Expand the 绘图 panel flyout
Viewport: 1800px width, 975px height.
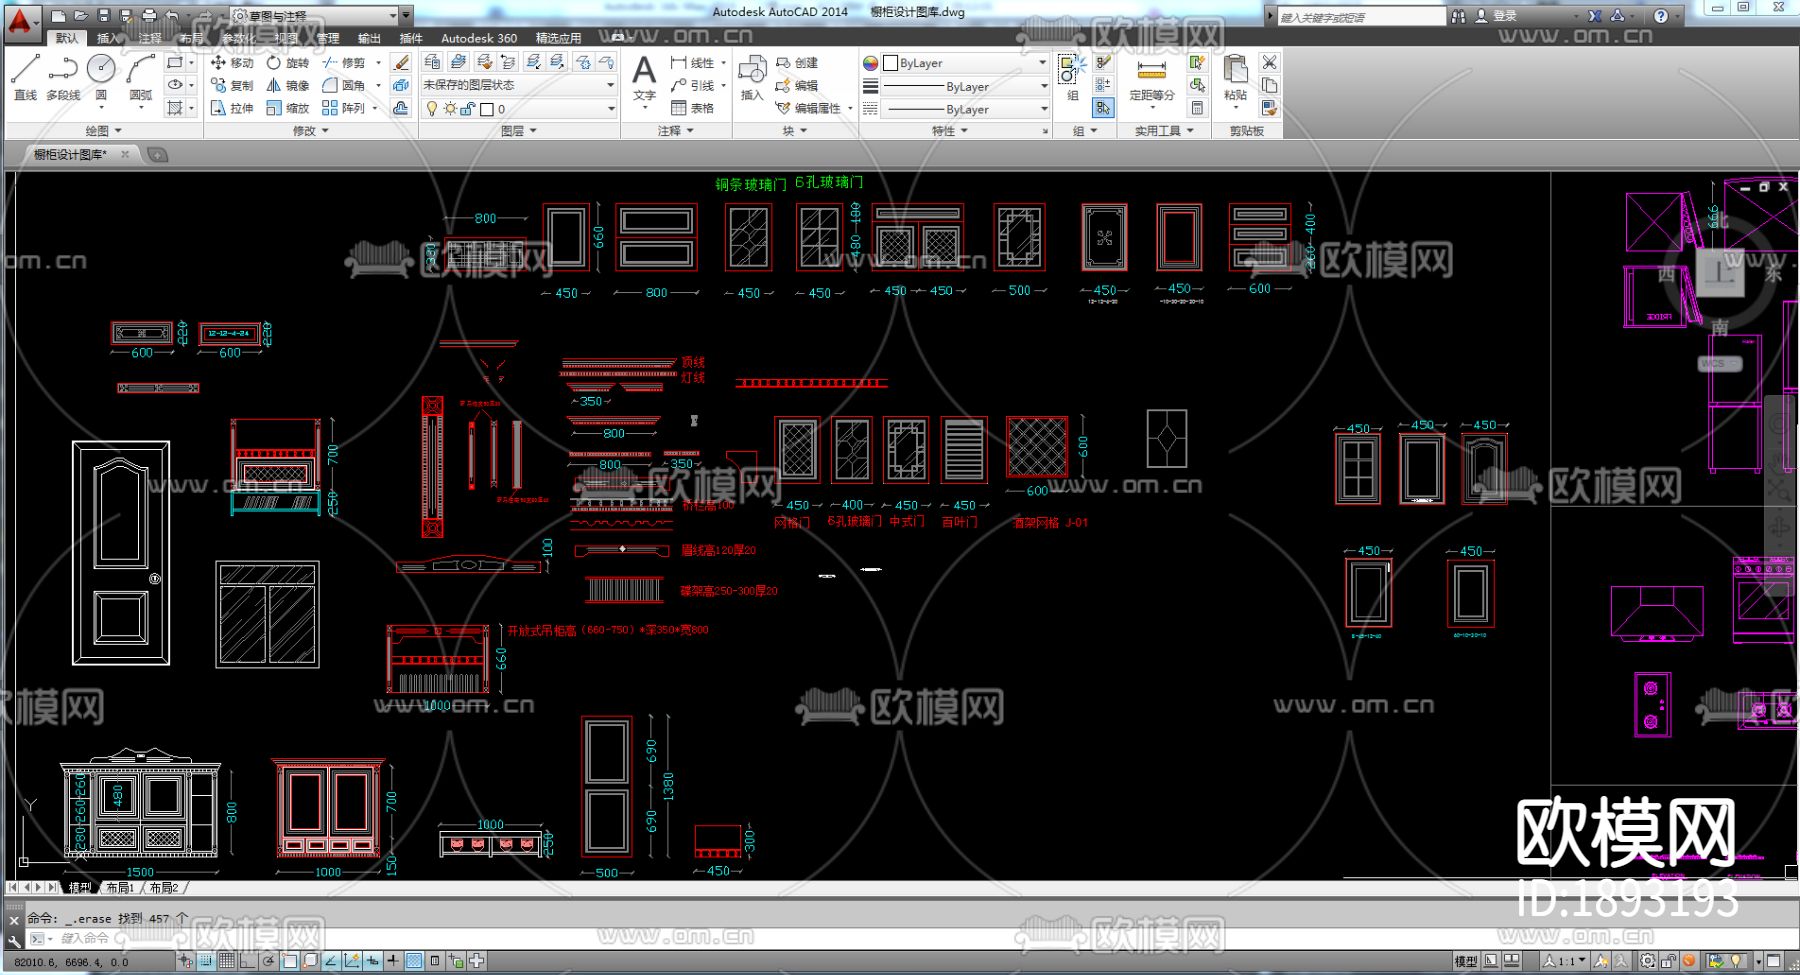click(103, 131)
